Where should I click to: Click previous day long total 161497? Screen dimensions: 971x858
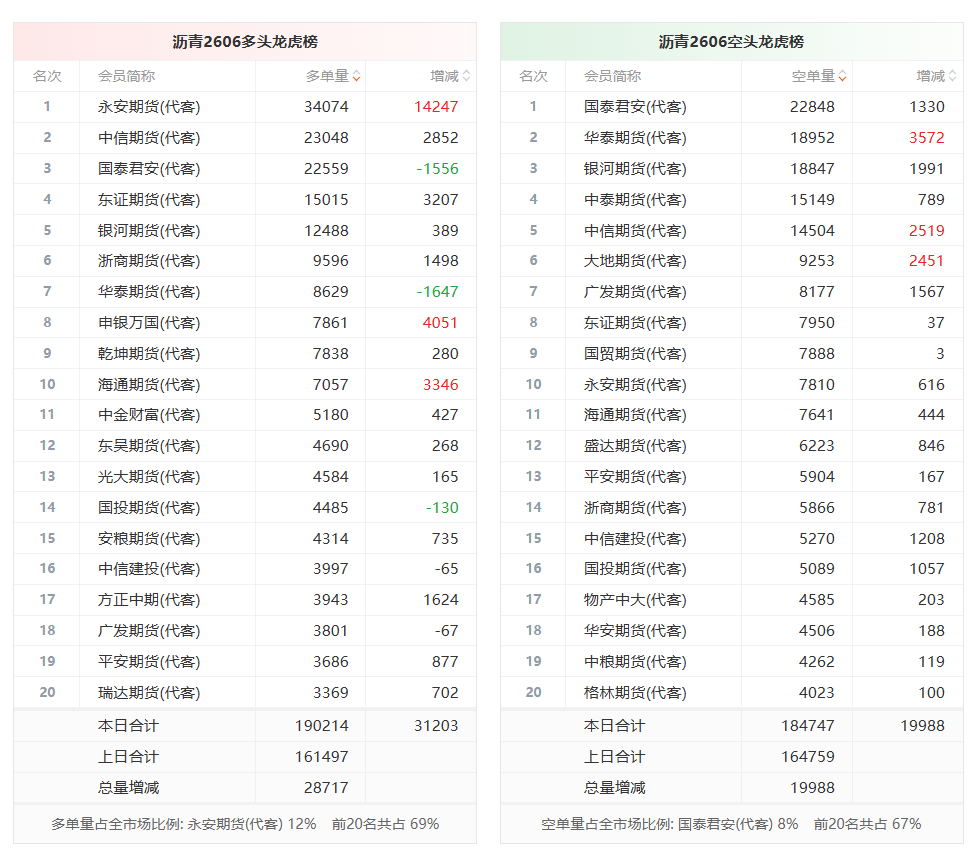point(322,756)
